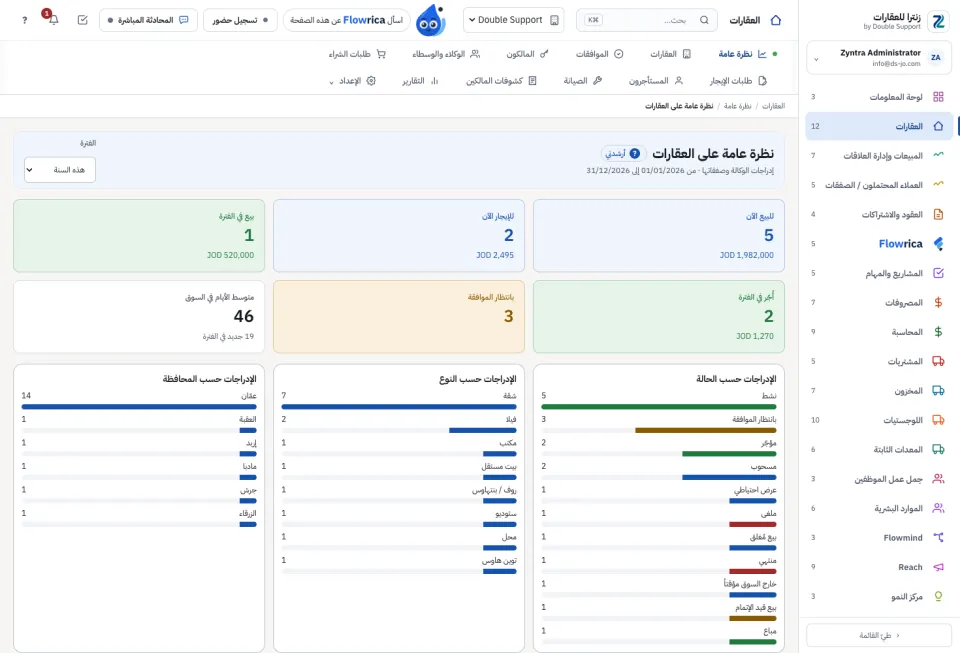Open الموارد البشرية in sidebar
This screenshot has width=960, height=653.
(x=879, y=508)
